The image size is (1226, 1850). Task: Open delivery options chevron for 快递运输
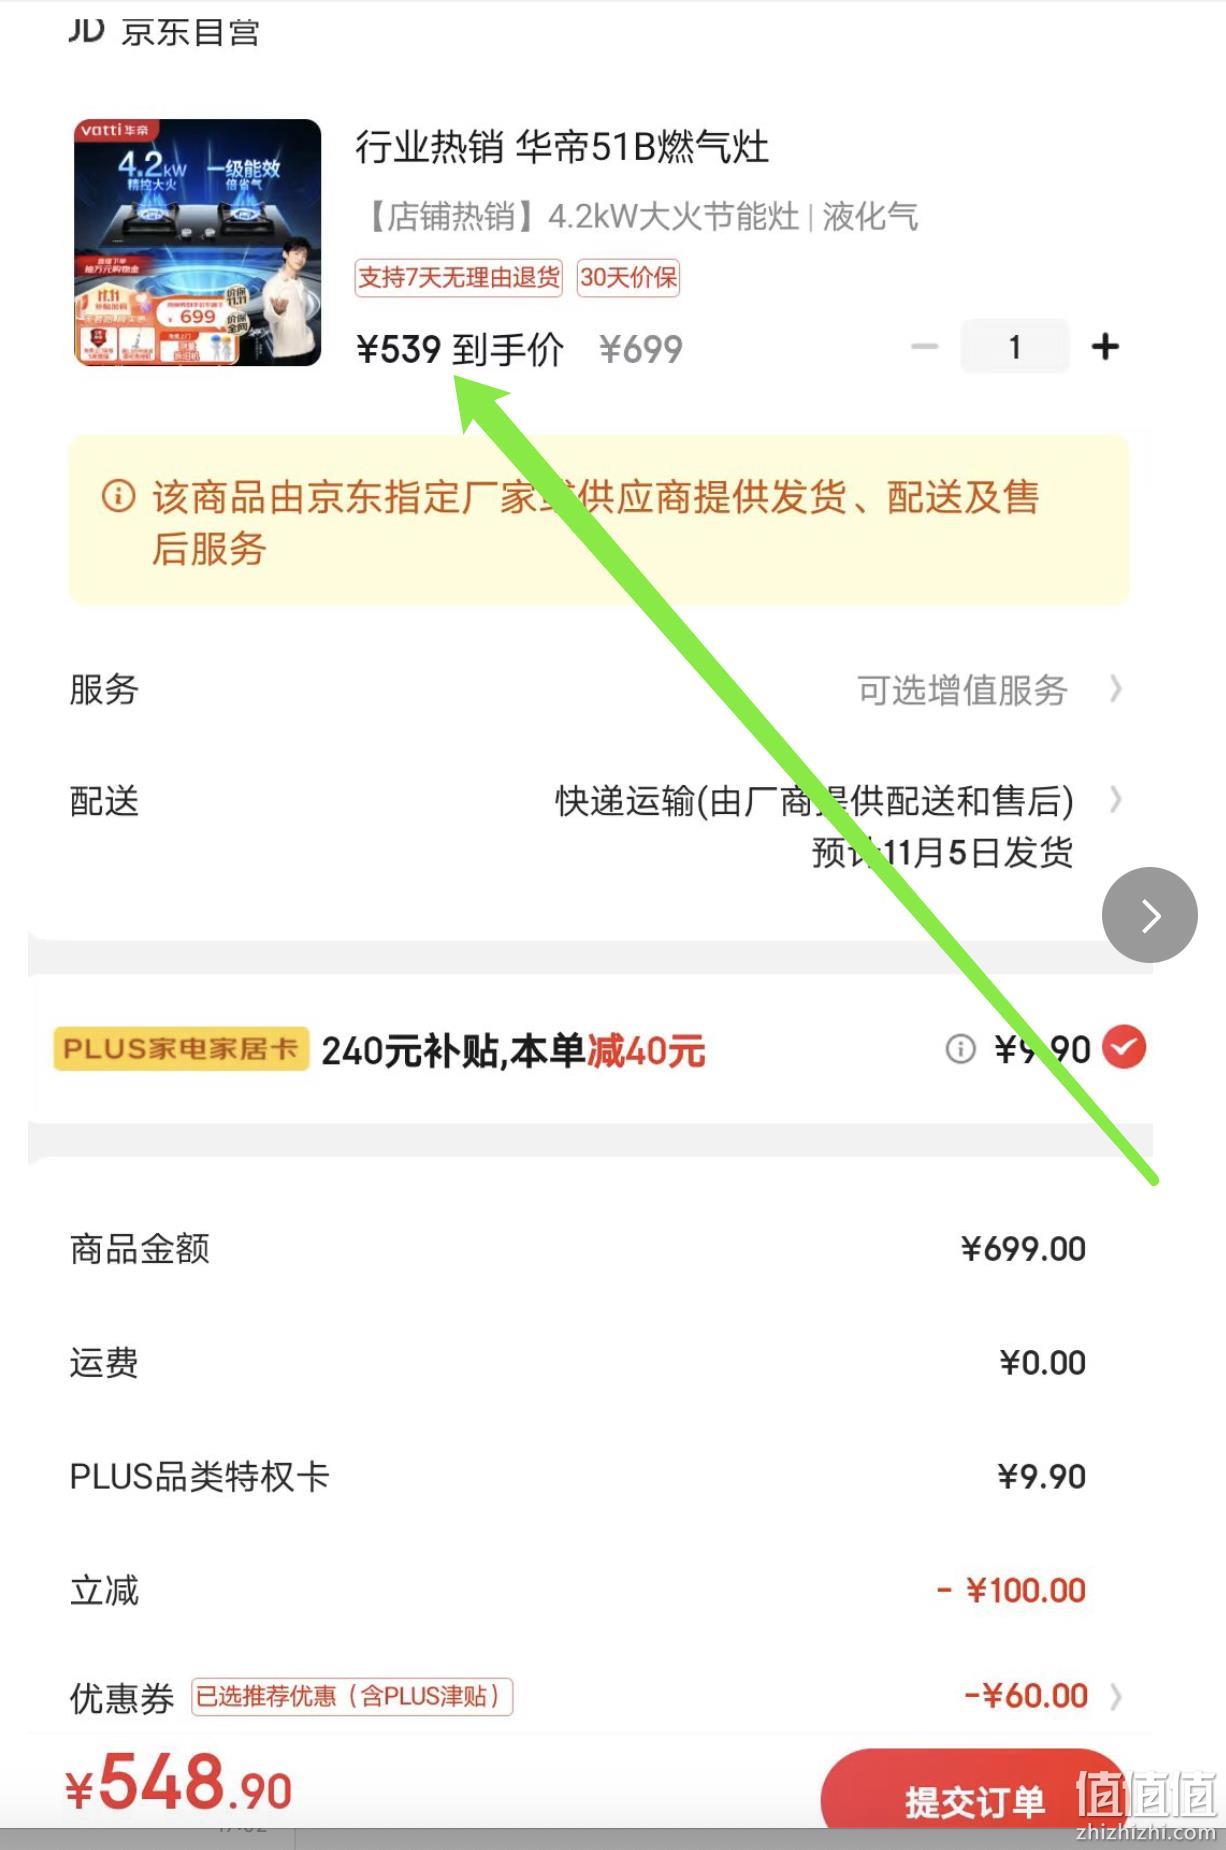coord(1116,800)
